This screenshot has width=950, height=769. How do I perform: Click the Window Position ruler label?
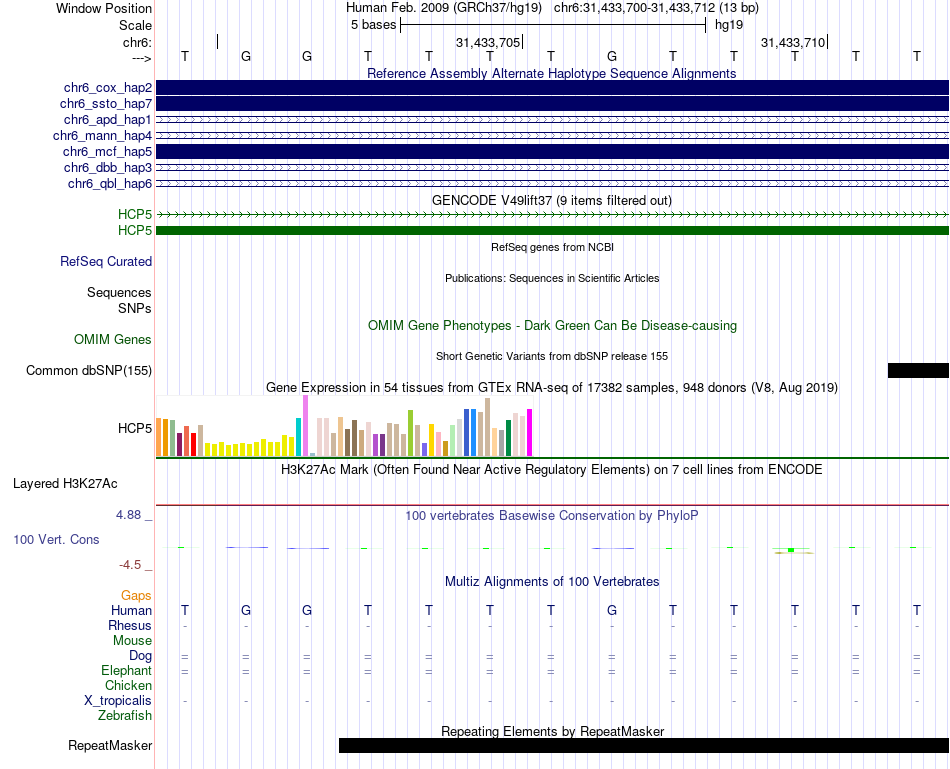104,8
